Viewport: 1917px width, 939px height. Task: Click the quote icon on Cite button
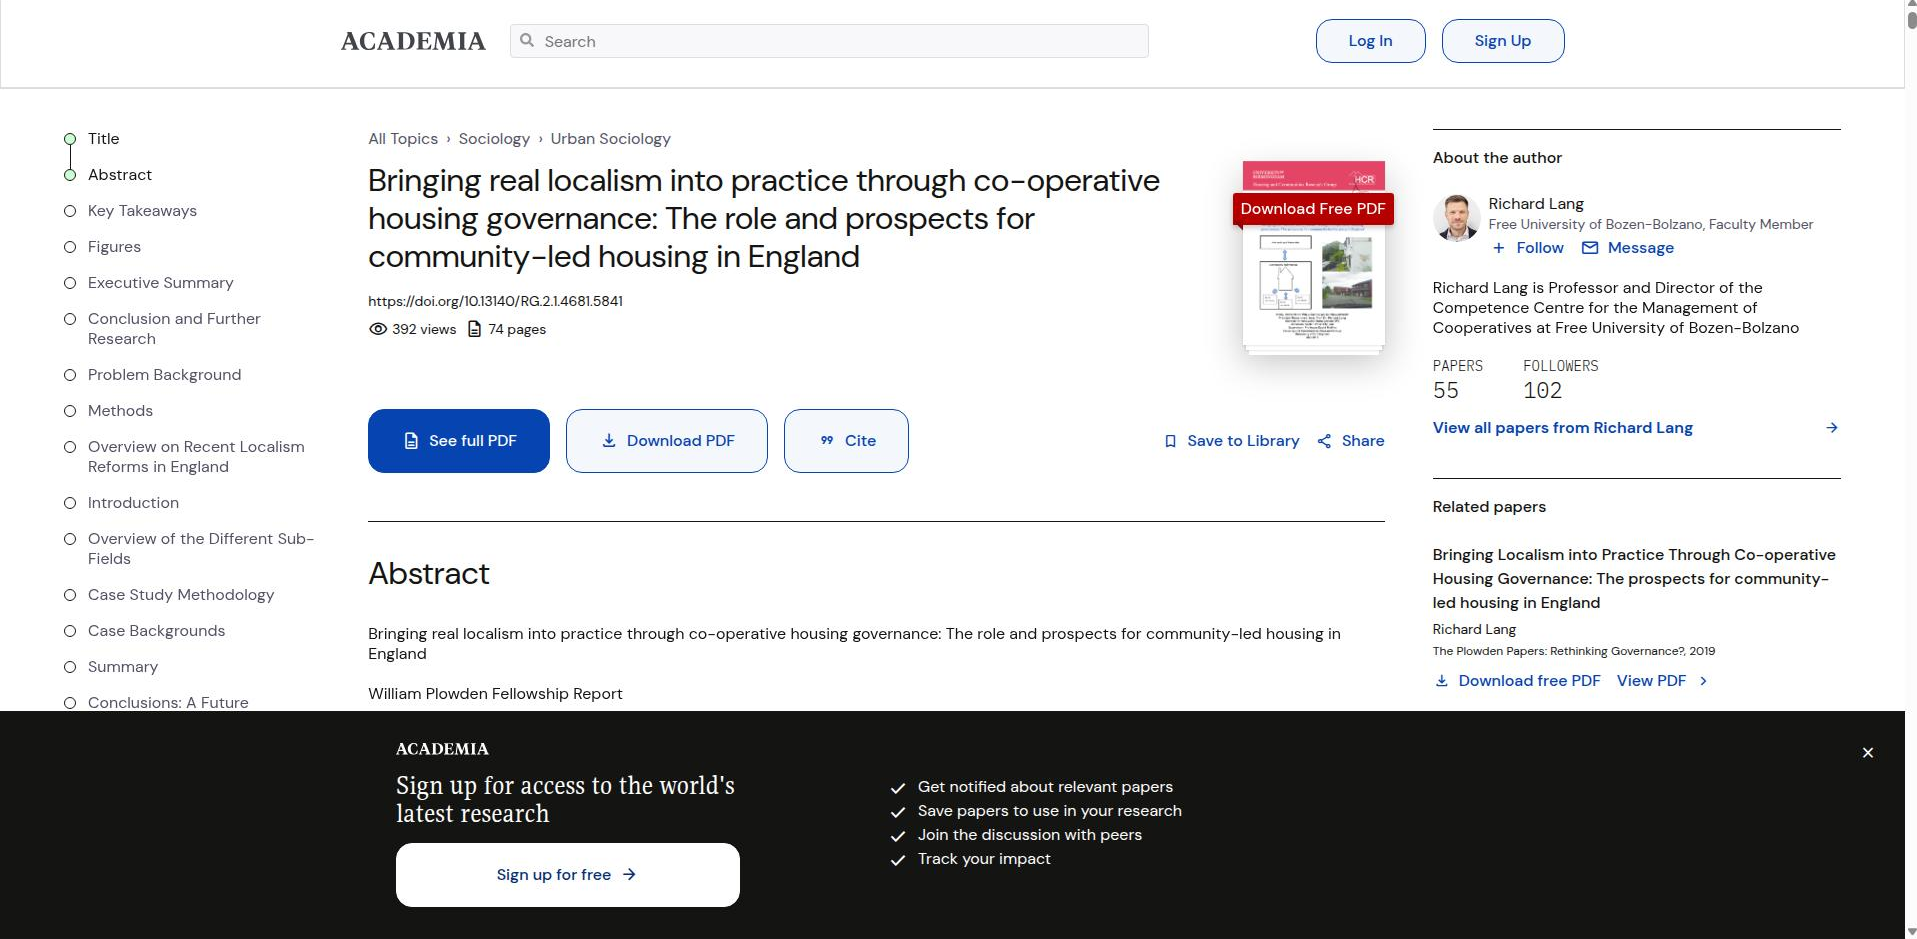pyautogui.click(x=827, y=441)
